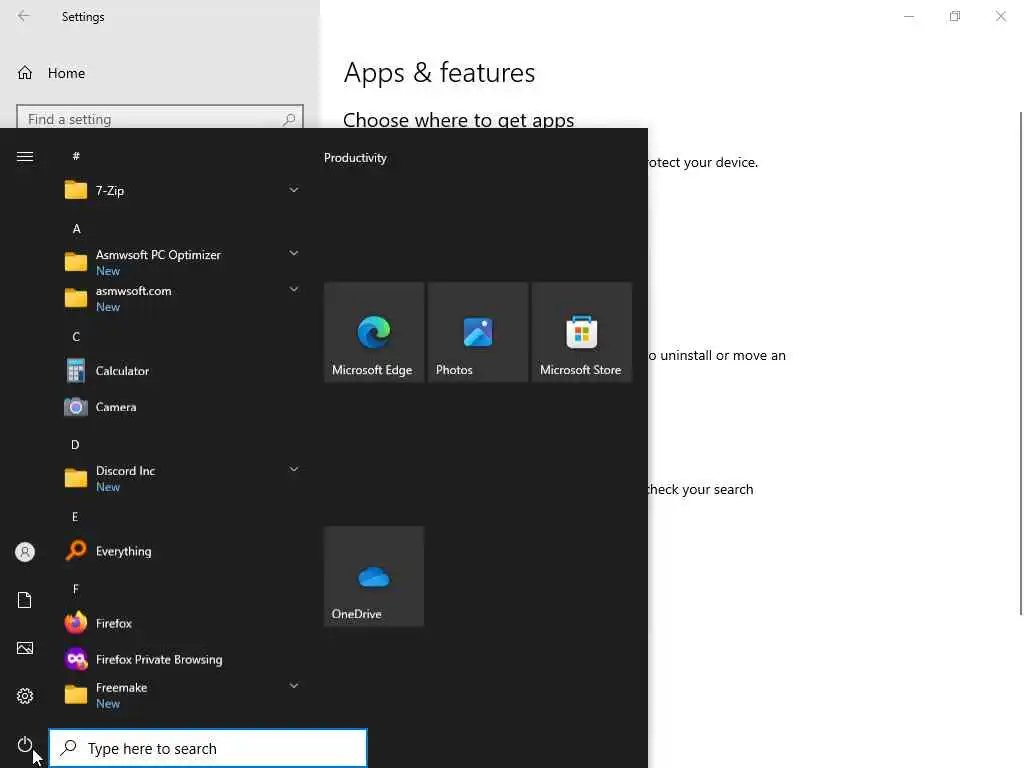Launch Firefox browser icon
The height and width of the screenshot is (768, 1024).
point(76,623)
